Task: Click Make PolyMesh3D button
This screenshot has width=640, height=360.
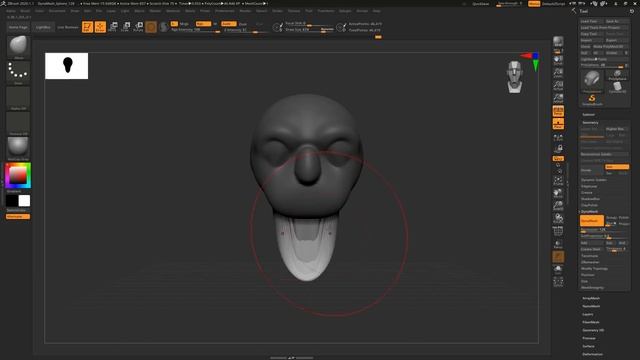Action: click(x=611, y=47)
